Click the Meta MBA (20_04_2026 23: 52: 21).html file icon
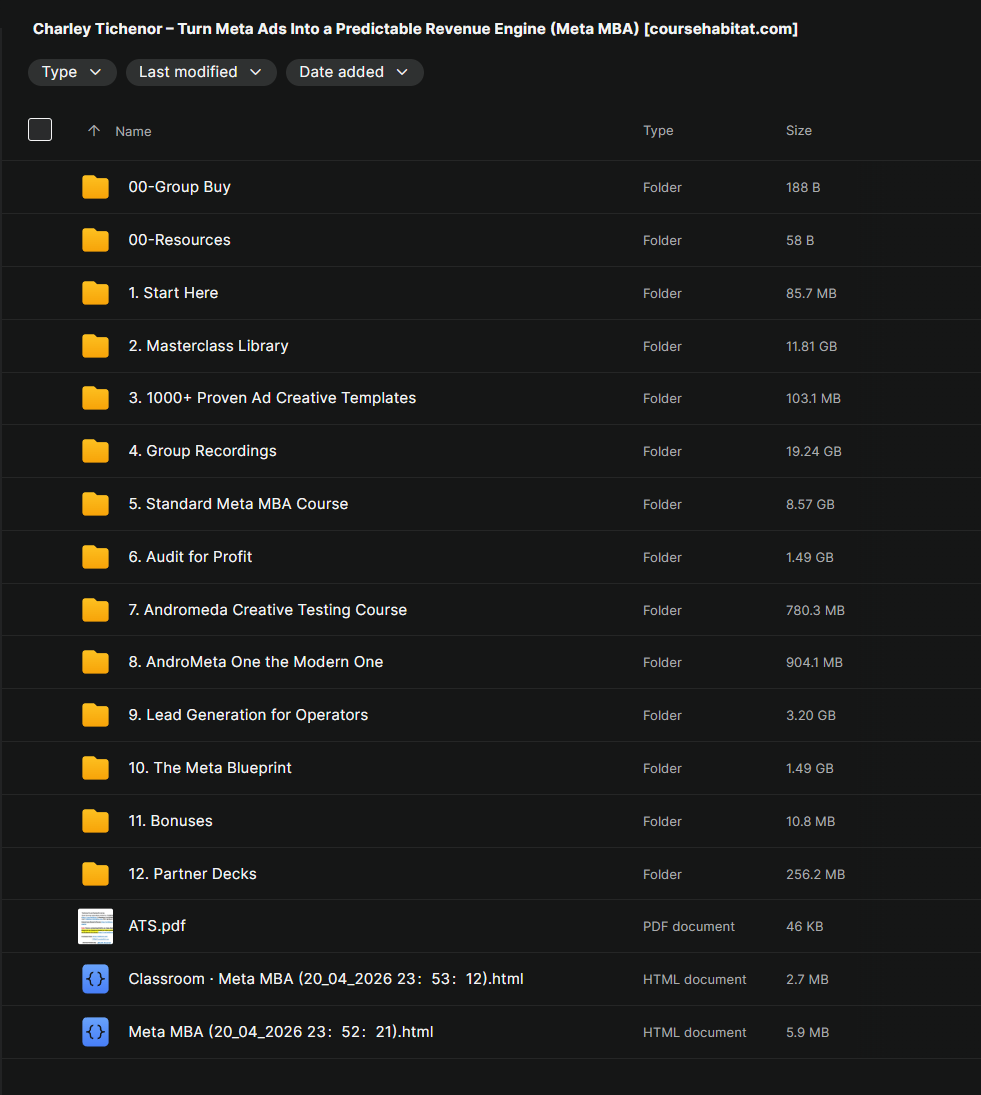Viewport: 981px width, 1095px height. point(95,1032)
